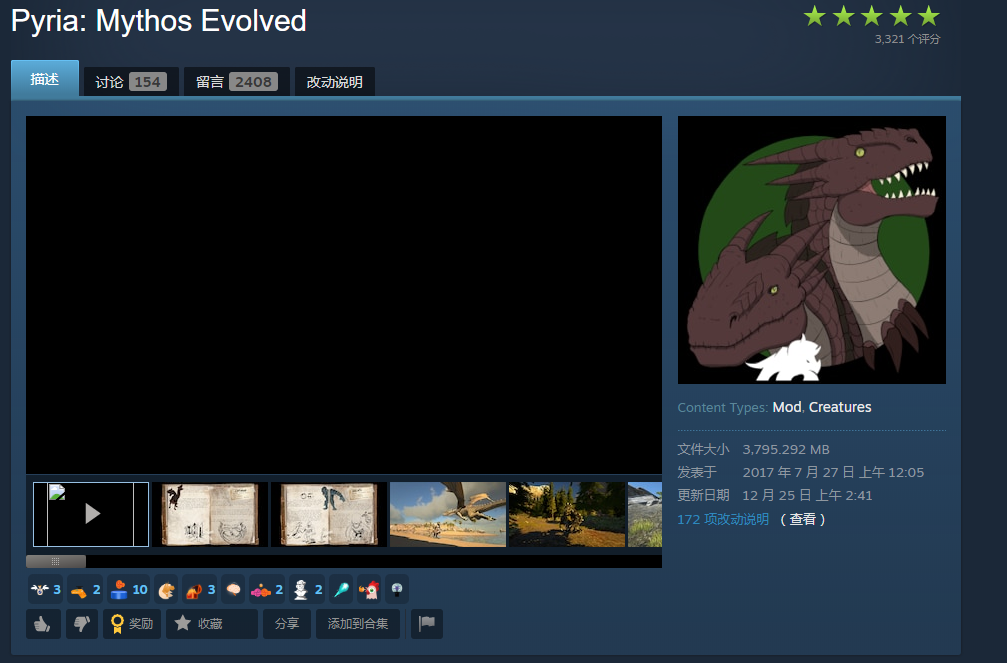Image resolution: width=1007 pixels, height=663 pixels.
Task: Select the 描述 description tab
Action: pos(45,80)
